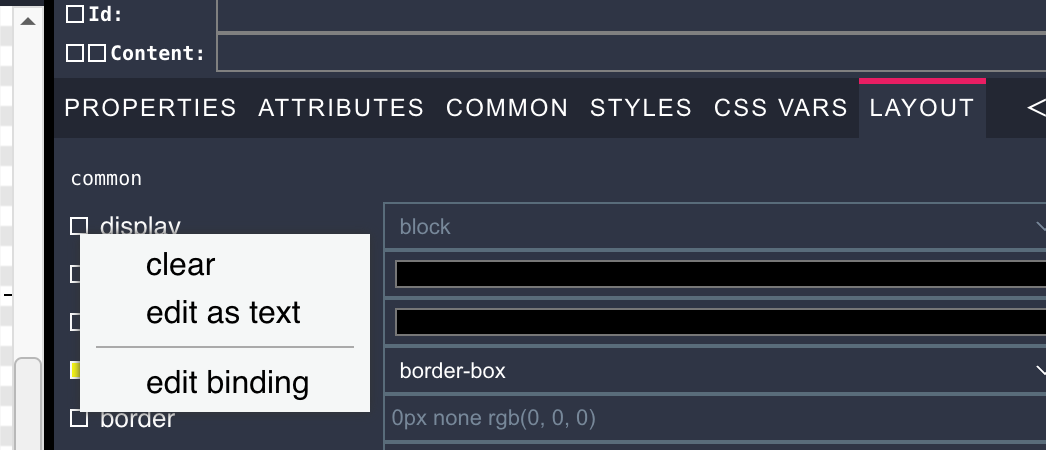Click the yellow binding indicator square
This screenshot has height=450, width=1046.
tap(75, 370)
